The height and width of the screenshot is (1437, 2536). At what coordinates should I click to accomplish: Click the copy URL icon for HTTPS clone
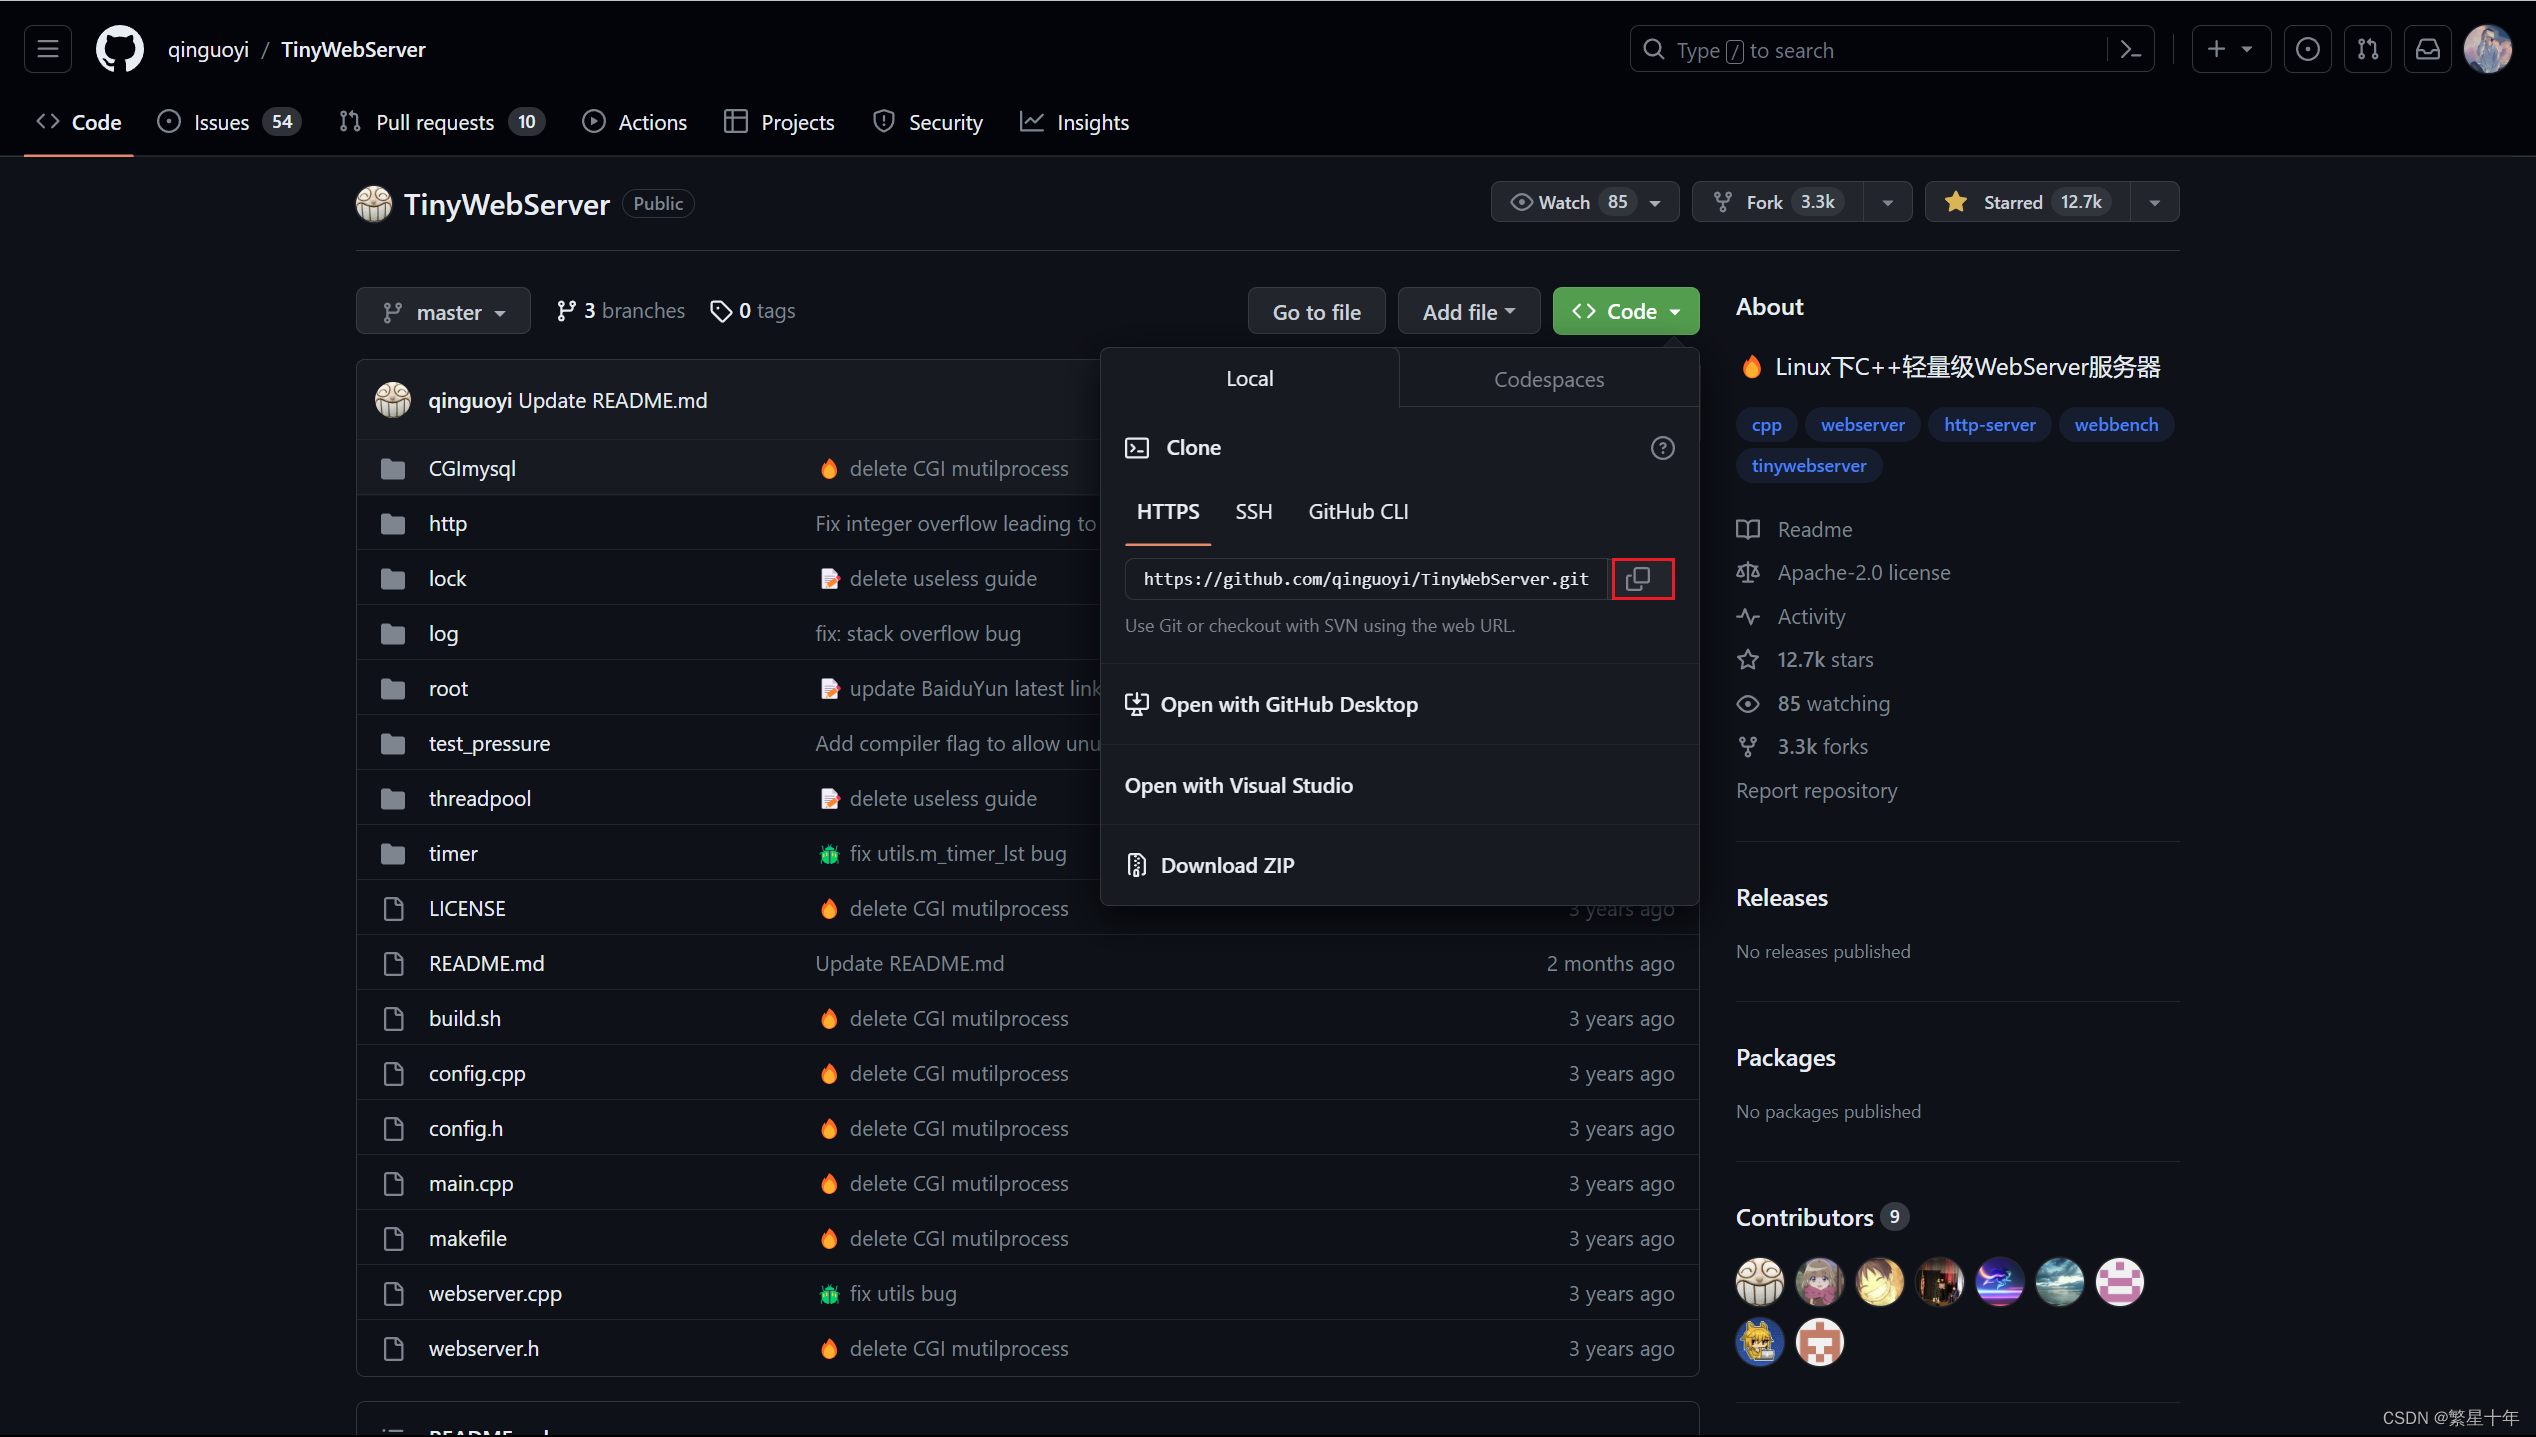click(1639, 578)
